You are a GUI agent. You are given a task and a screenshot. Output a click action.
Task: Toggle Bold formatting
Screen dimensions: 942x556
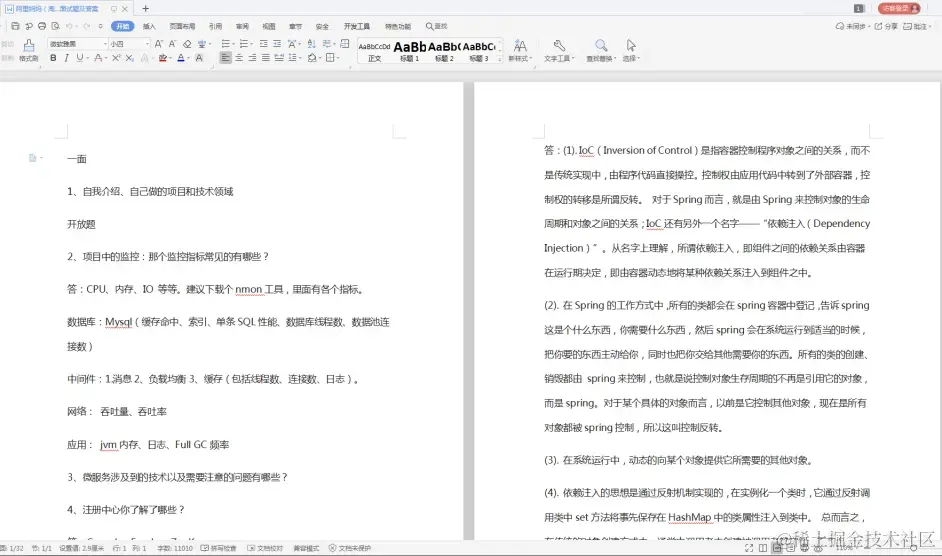tap(53, 58)
